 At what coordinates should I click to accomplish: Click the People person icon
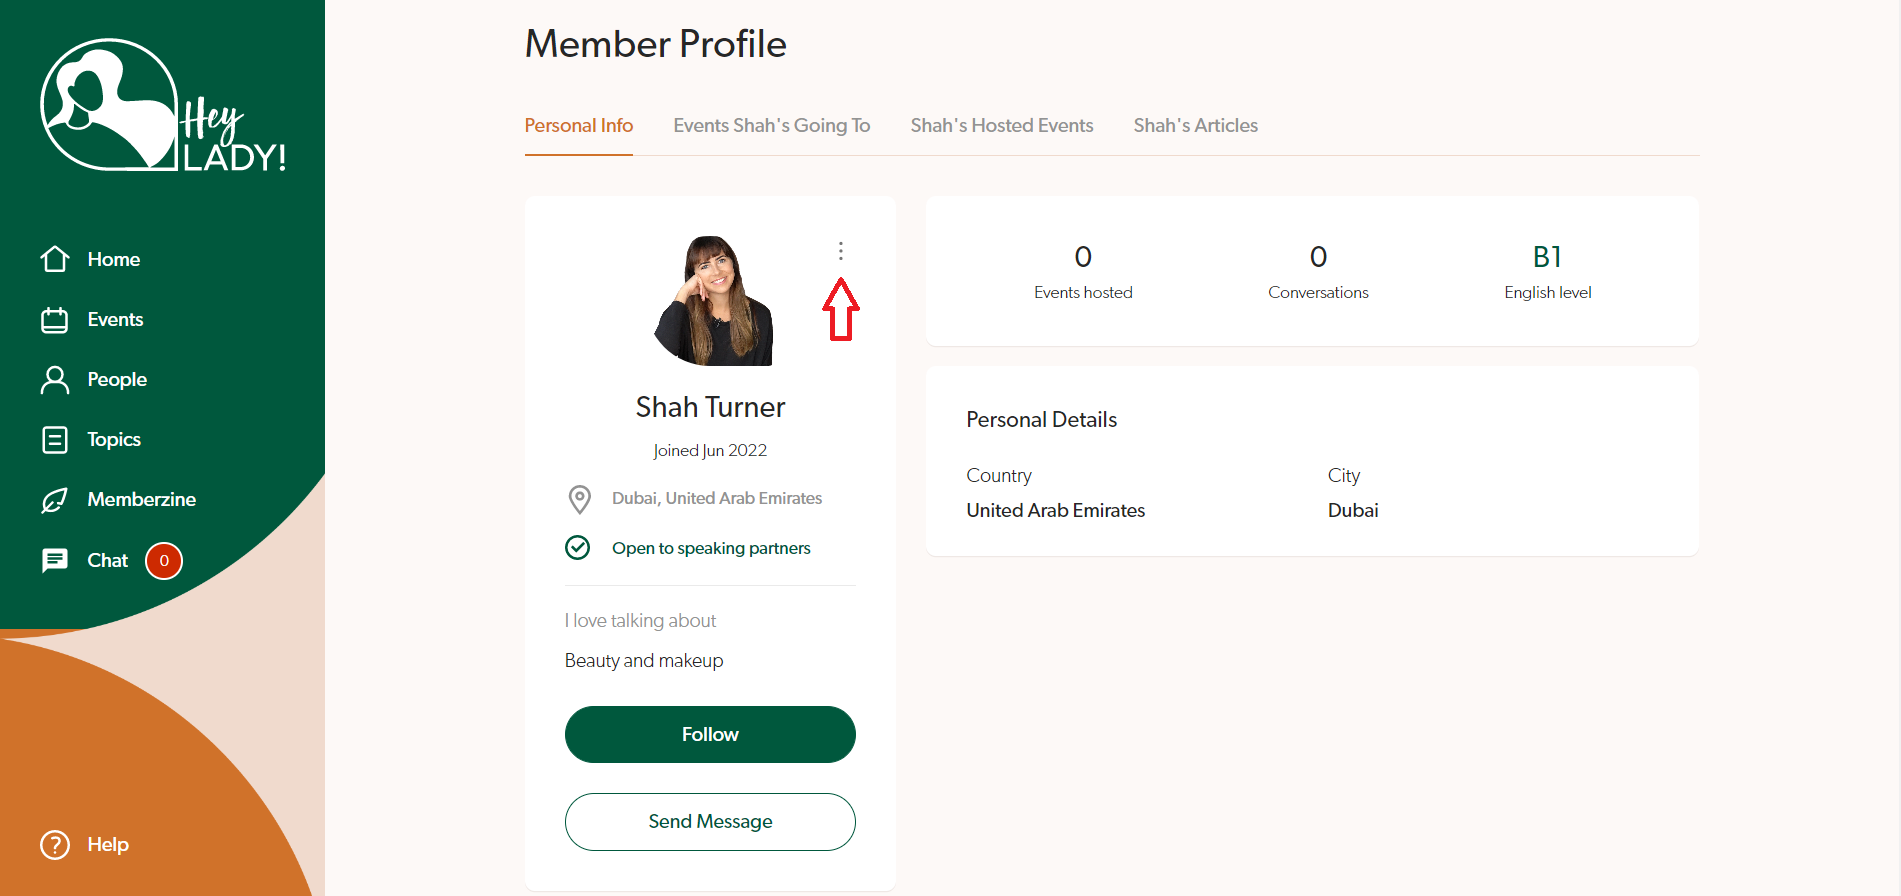[55, 380]
